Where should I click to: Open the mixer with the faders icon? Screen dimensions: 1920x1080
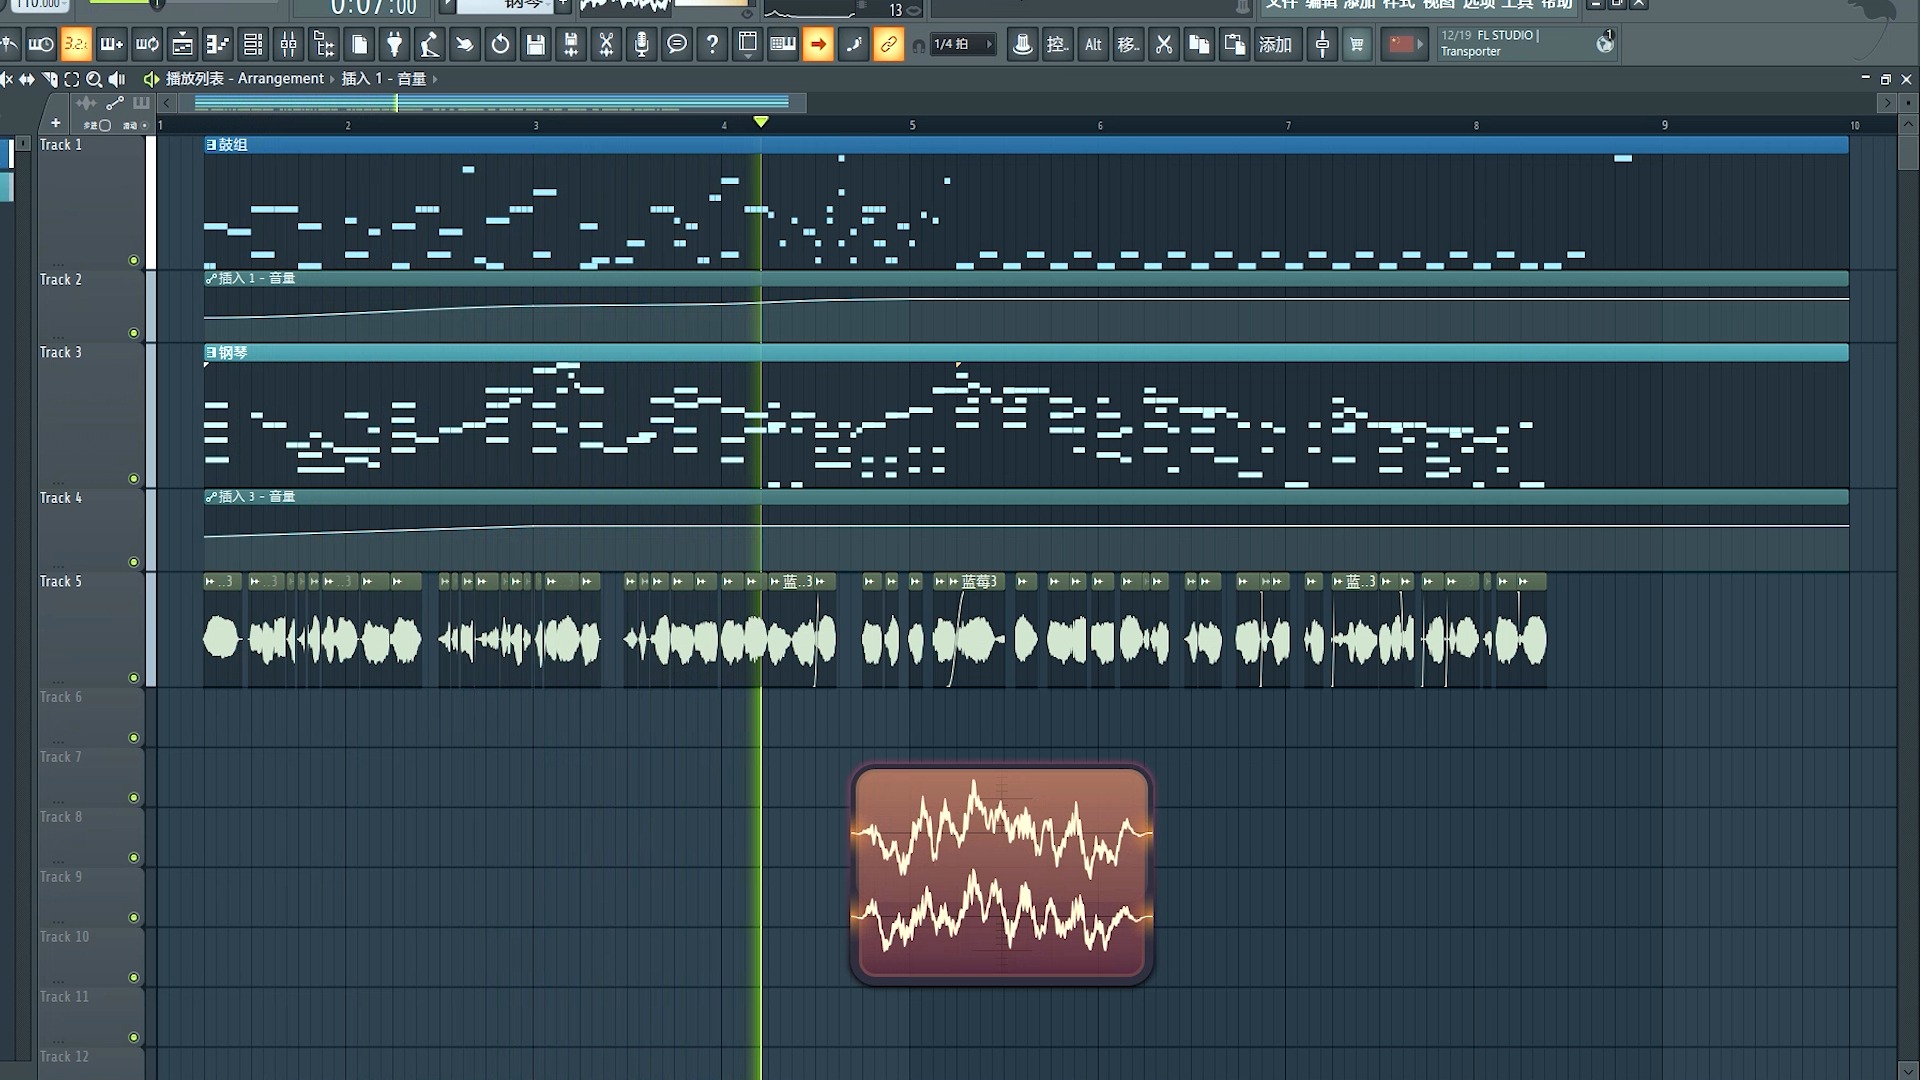click(288, 44)
